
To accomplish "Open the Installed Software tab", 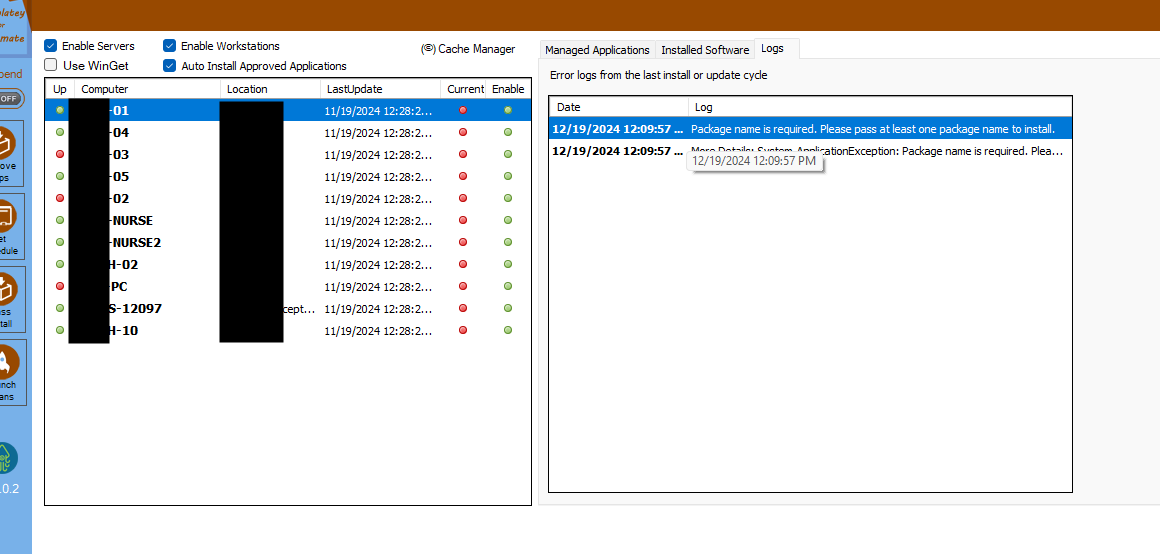I will pyautogui.click(x=705, y=50).
